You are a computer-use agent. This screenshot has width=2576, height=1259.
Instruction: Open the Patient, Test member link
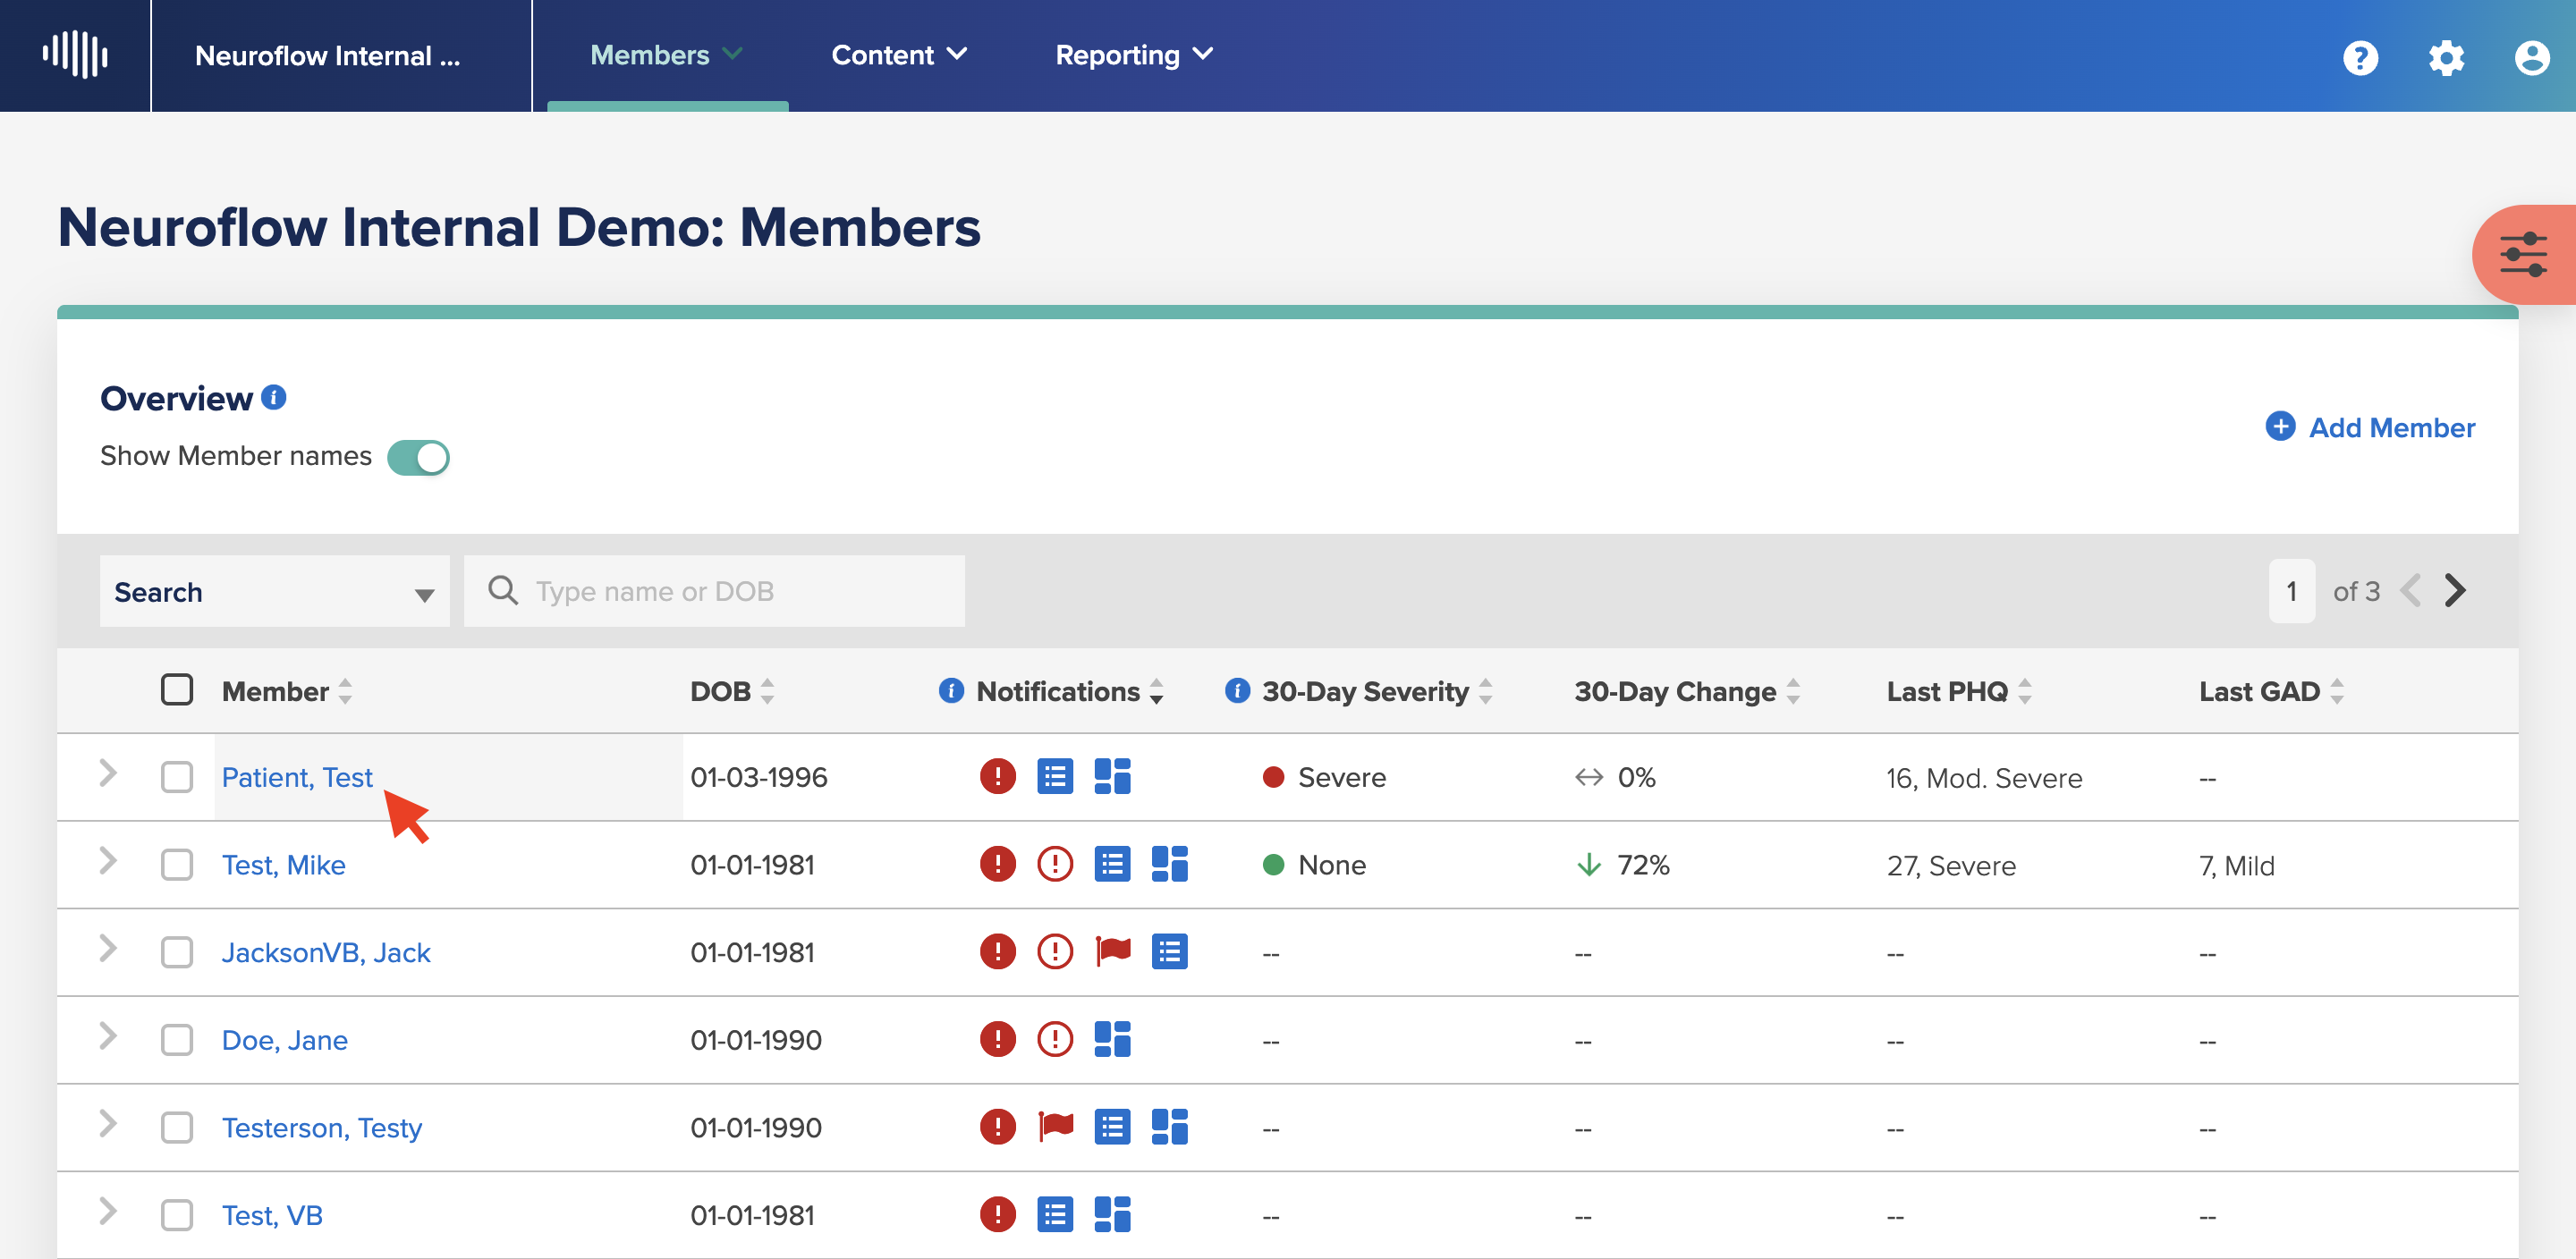point(297,777)
